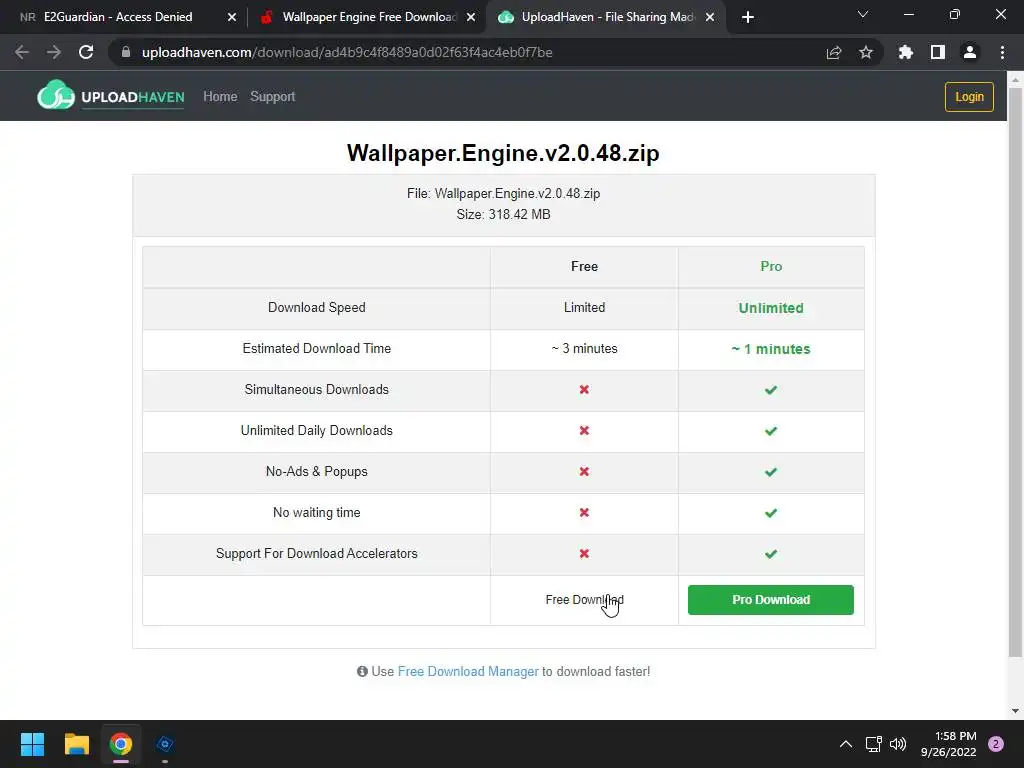Open the clock showing 1:58 PM
1024x768 pixels.
point(948,744)
